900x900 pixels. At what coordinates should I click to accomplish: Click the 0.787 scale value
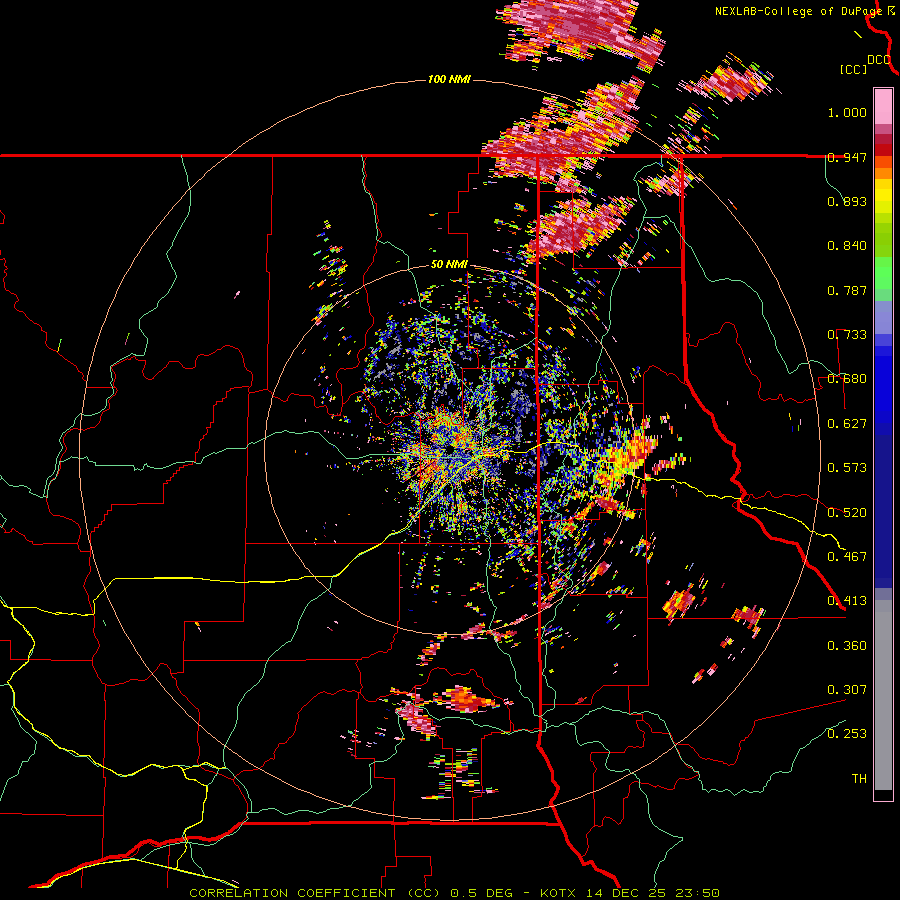(847, 290)
